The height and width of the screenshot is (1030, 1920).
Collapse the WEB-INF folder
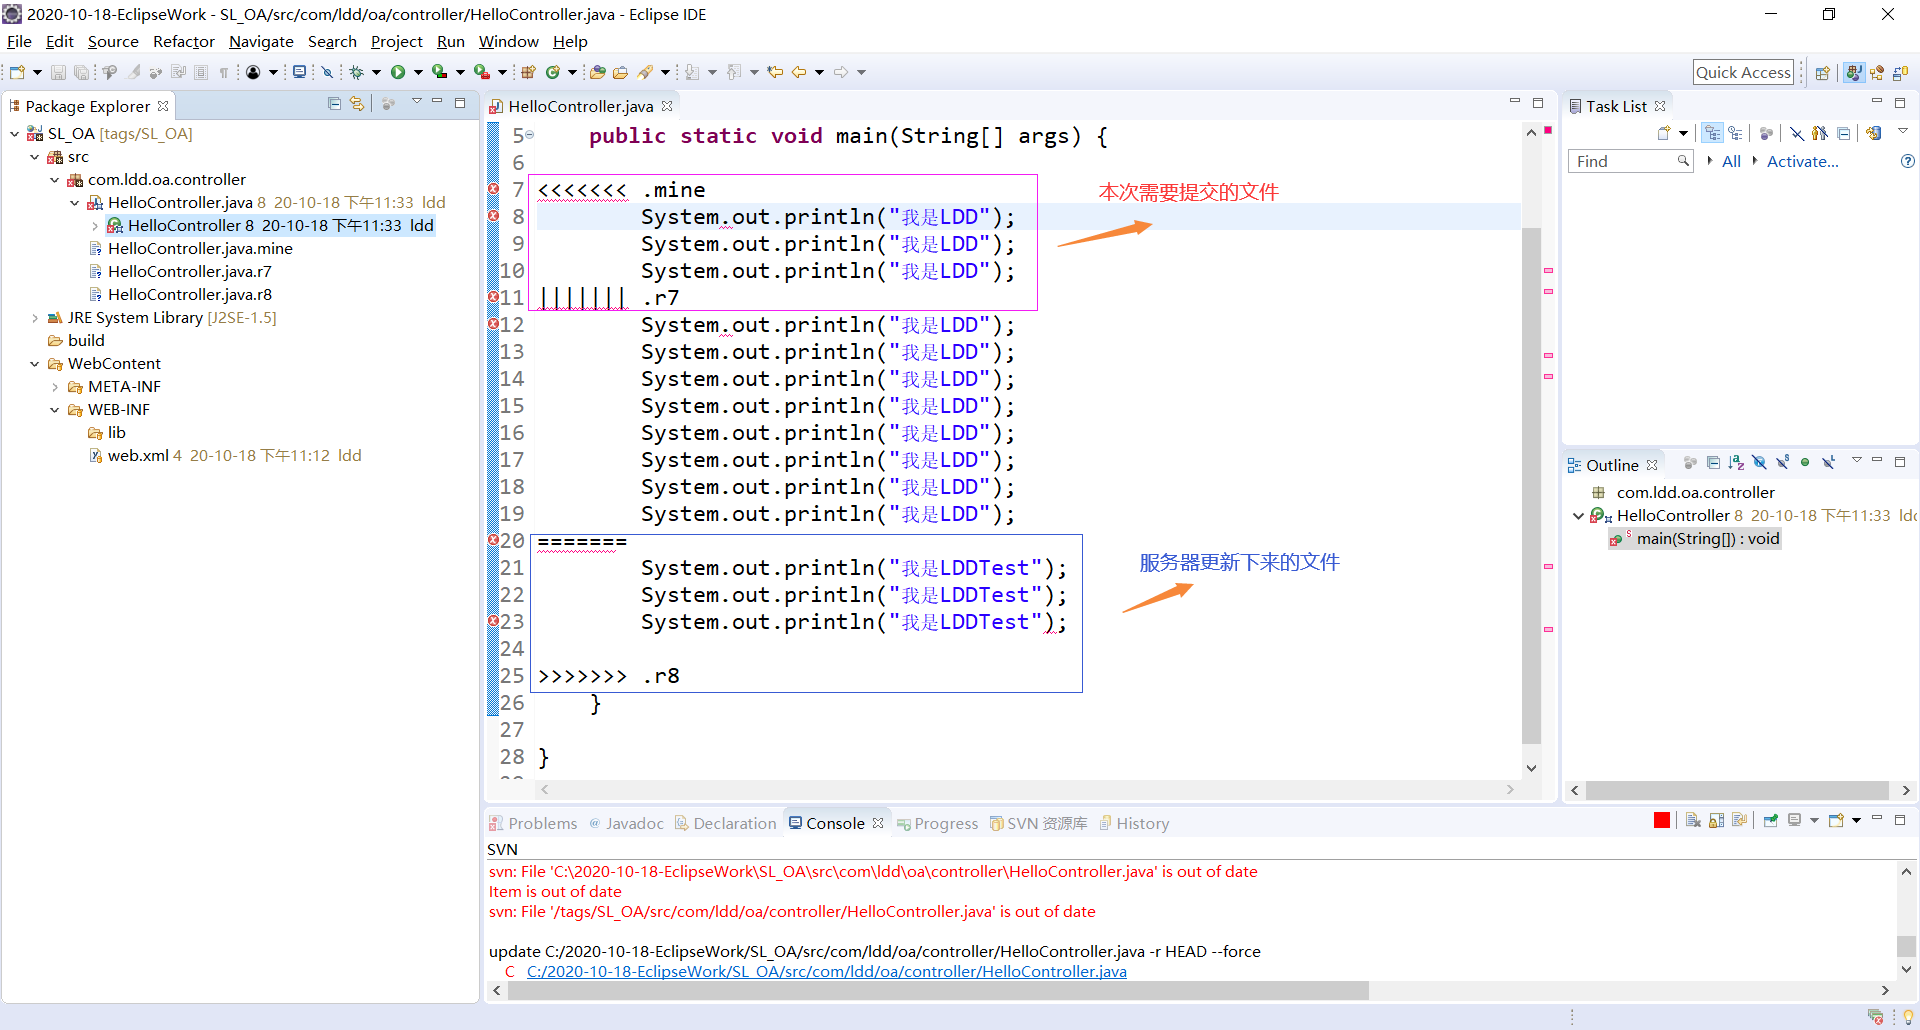(55, 409)
